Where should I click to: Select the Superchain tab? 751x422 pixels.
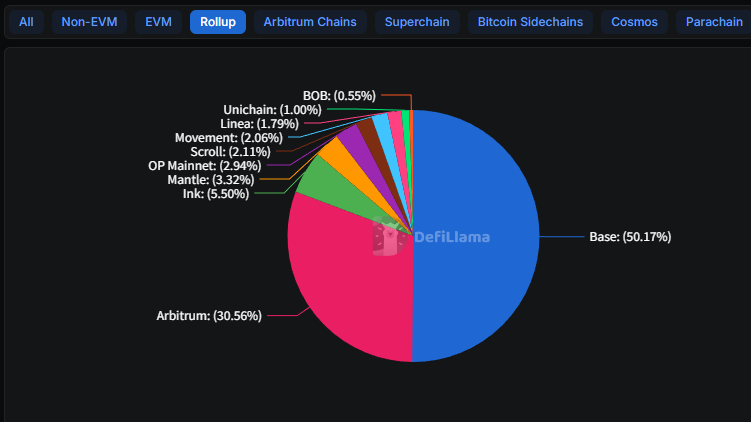(417, 22)
